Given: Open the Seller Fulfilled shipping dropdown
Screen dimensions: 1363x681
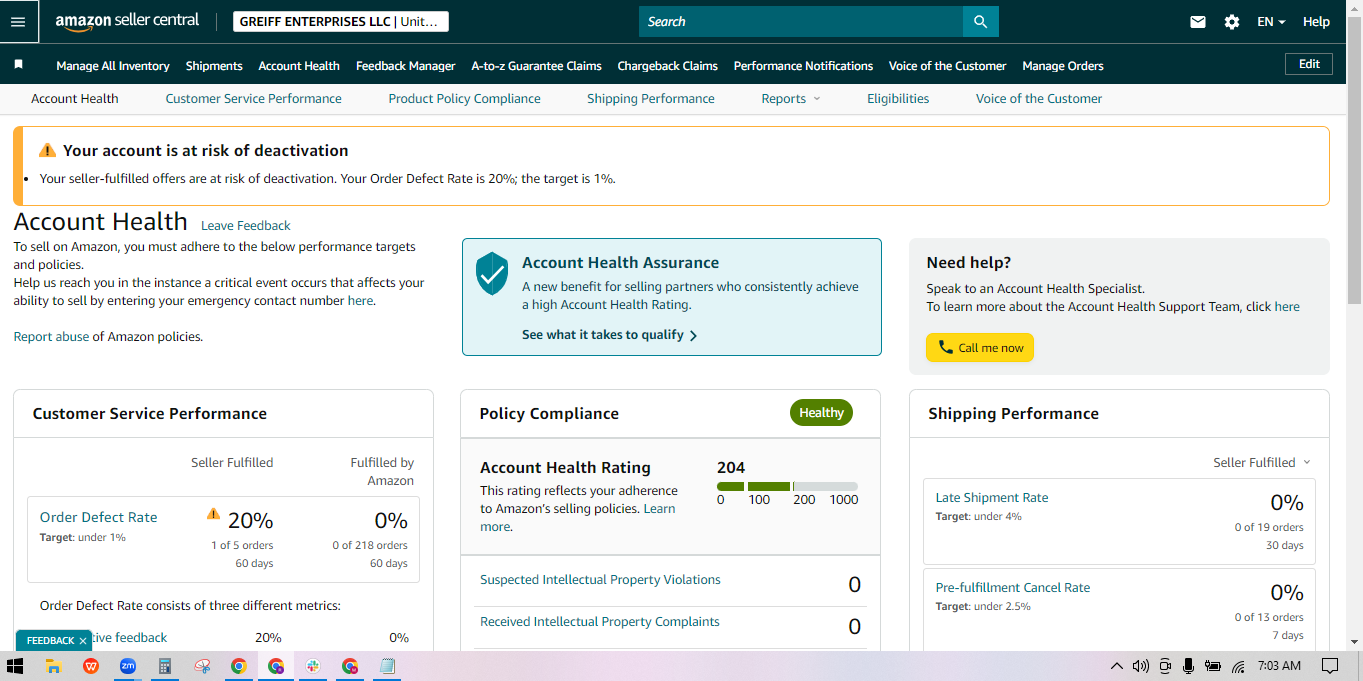Looking at the screenshot, I should click(1262, 462).
